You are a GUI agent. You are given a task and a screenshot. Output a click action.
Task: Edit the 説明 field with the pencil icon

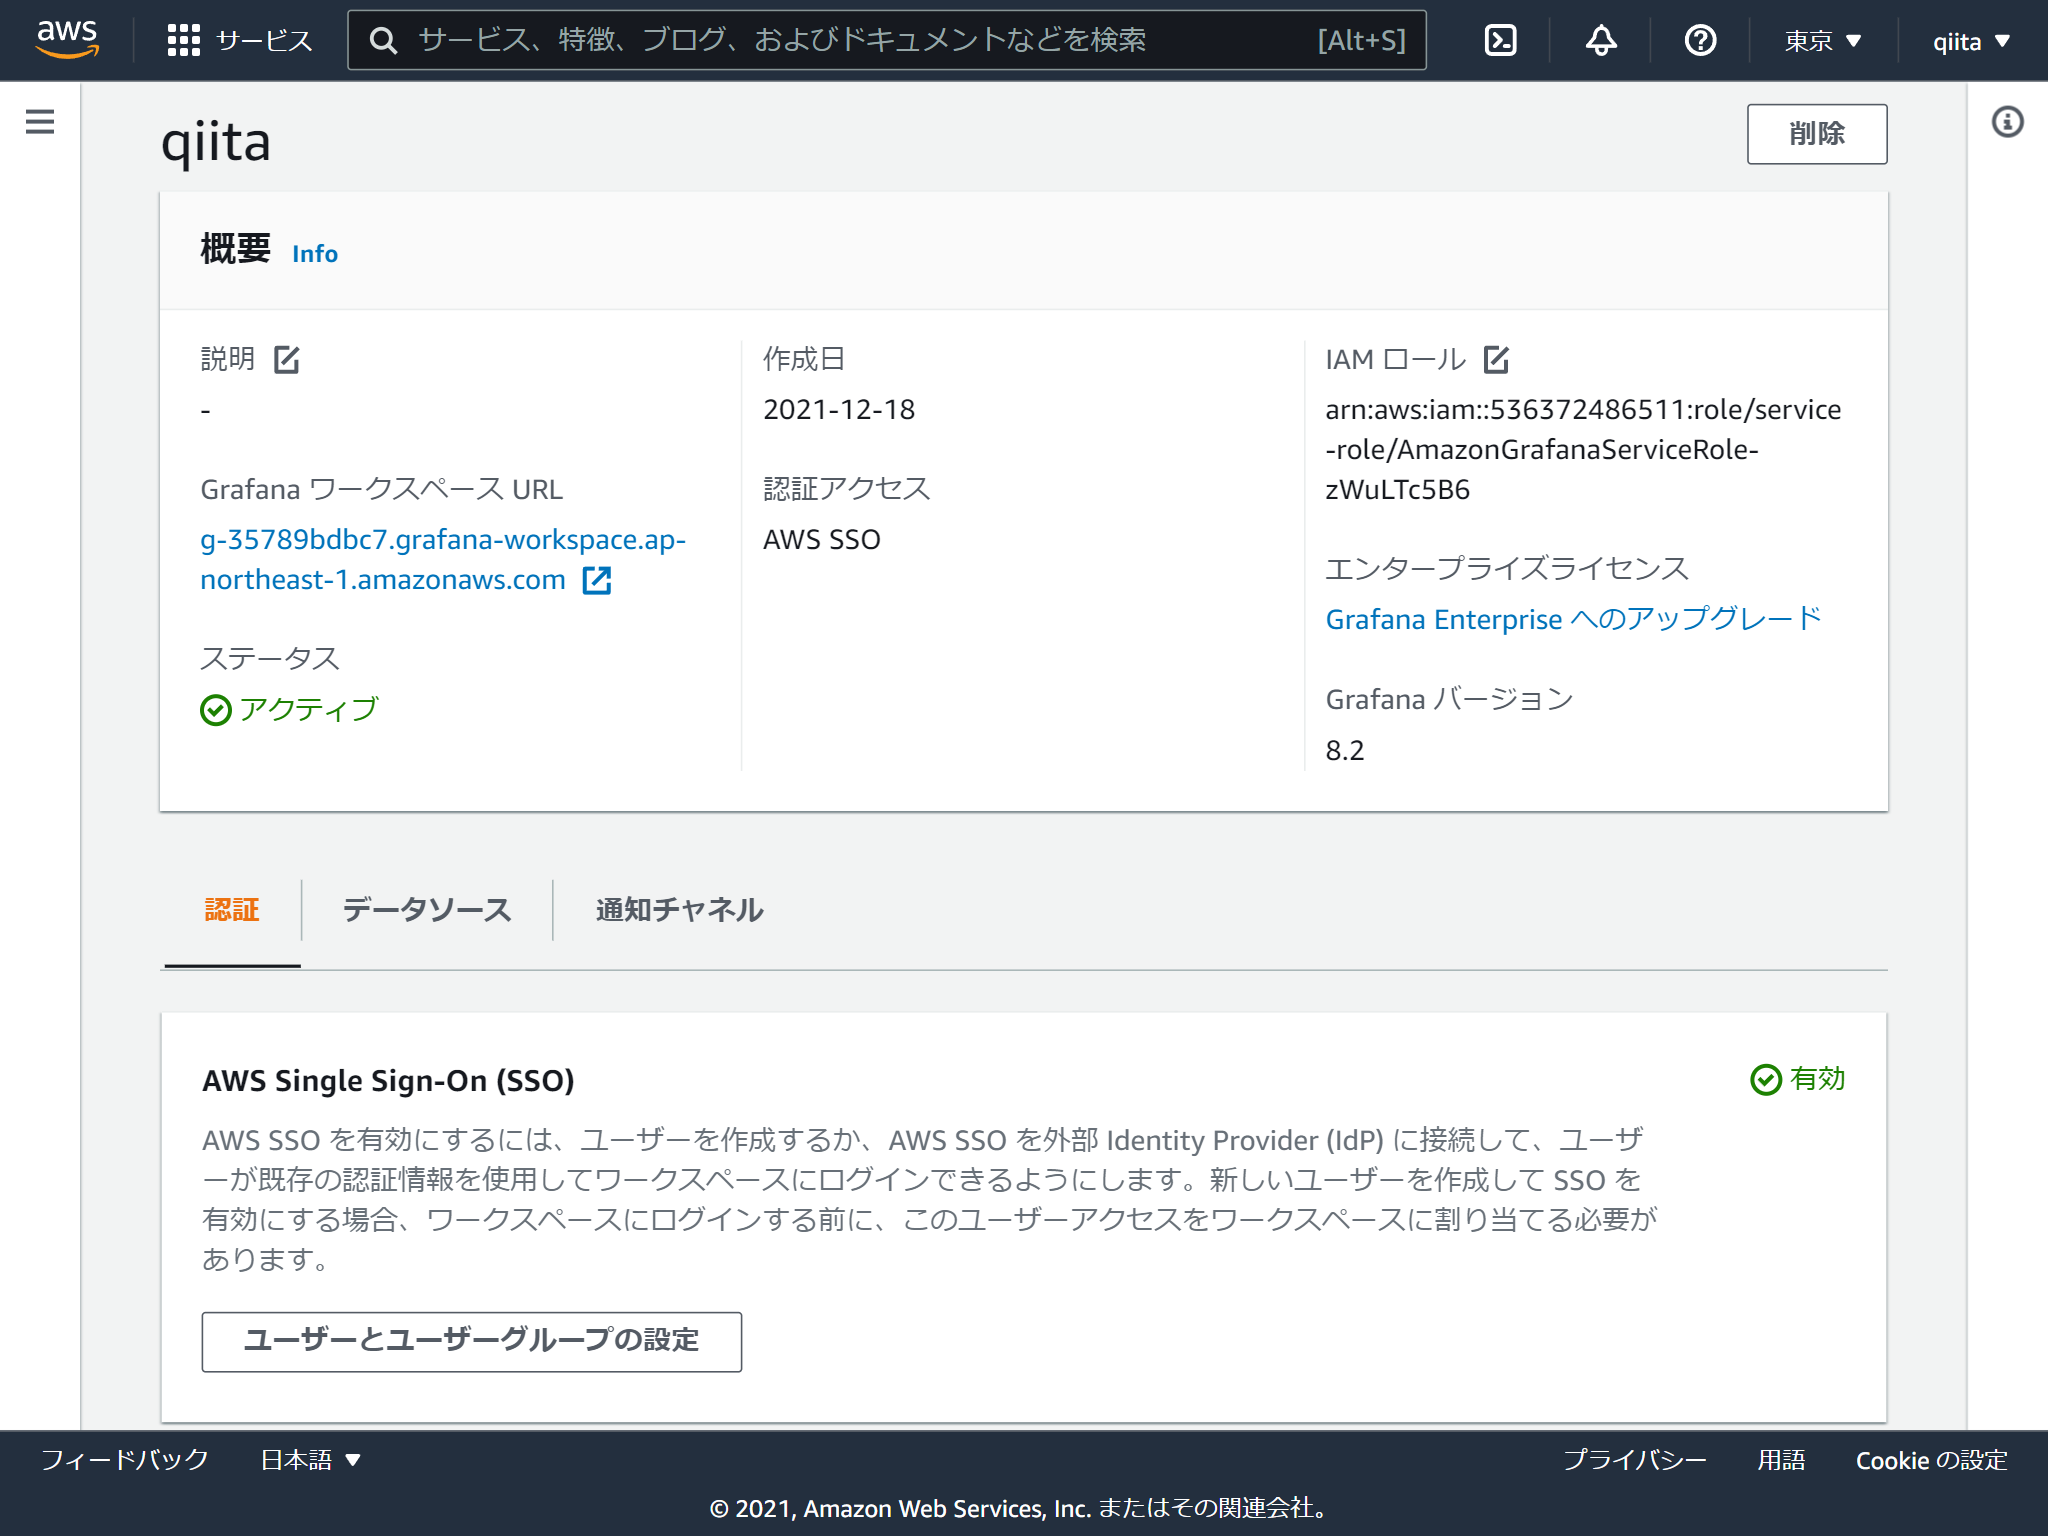click(287, 360)
